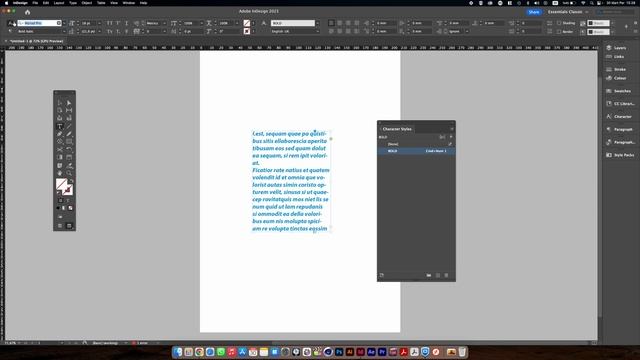The width and height of the screenshot is (640, 360).
Task: Open the Stroke panel
Action: tap(616, 69)
